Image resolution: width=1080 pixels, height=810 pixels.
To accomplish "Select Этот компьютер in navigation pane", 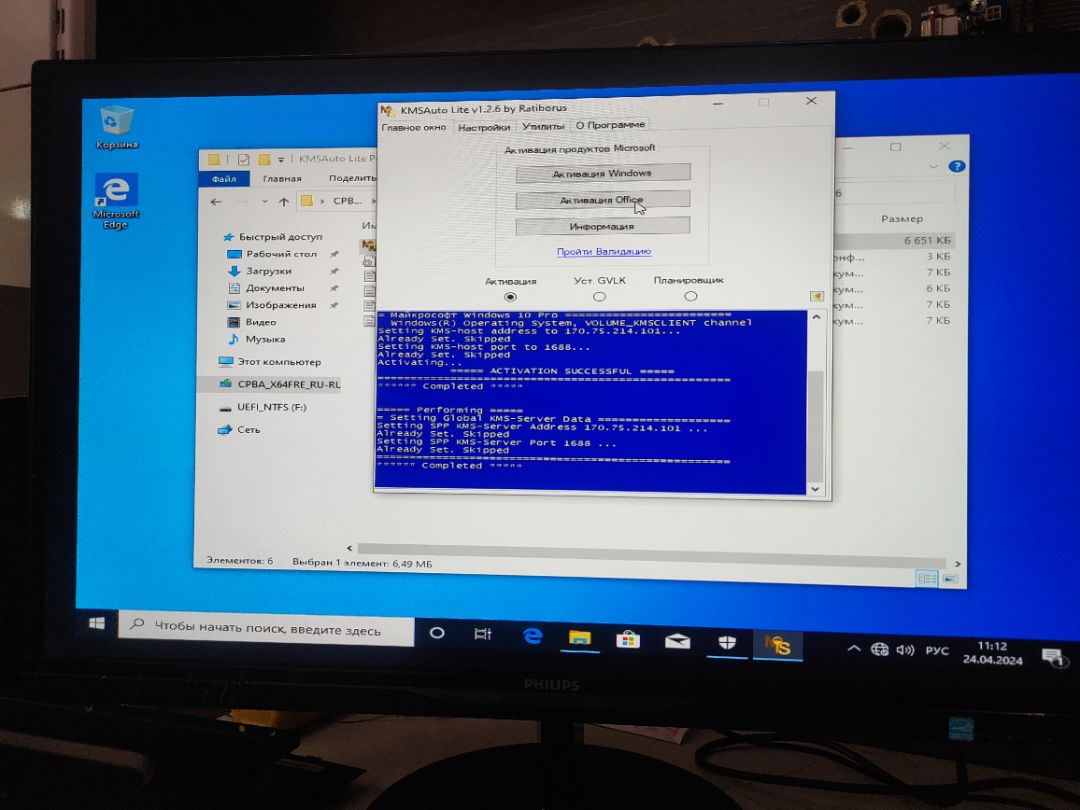I will 270,362.
